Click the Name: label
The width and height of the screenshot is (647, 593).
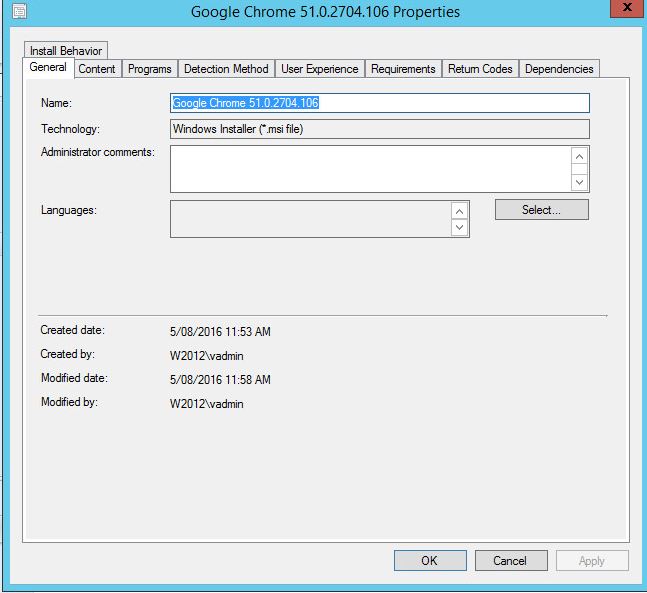56,103
